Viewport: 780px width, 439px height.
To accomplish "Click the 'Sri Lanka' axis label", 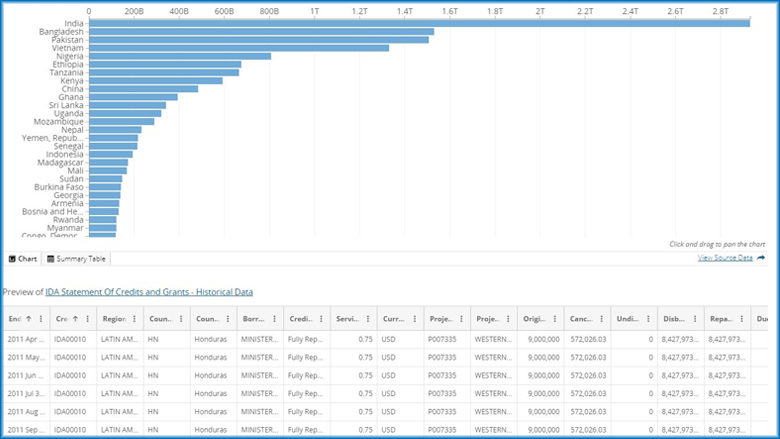I will click(x=66, y=105).
